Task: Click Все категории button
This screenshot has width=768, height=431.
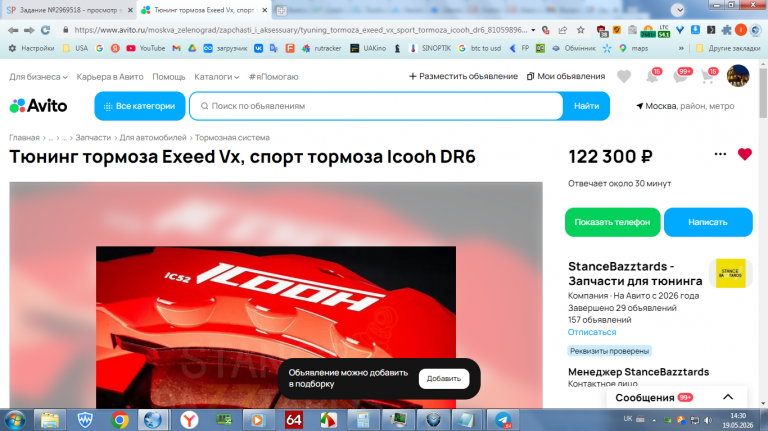Action: click(140, 106)
